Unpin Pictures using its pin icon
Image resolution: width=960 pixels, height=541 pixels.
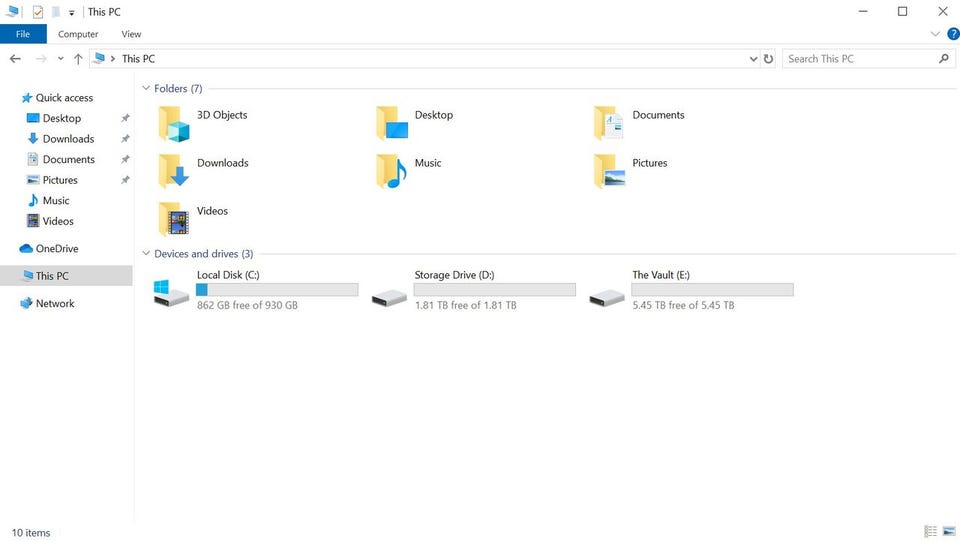125,180
